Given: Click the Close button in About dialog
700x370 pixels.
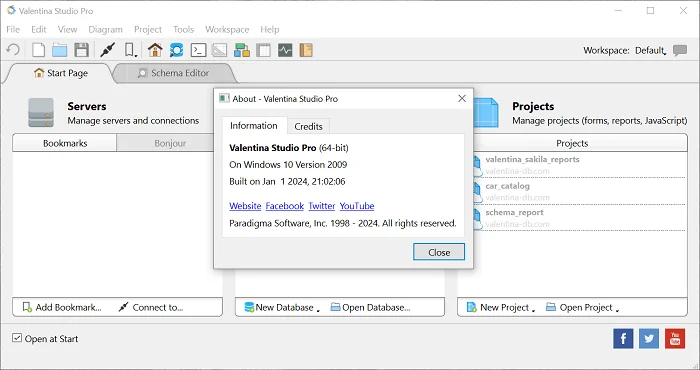Looking at the screenshot, I should 439,252.
